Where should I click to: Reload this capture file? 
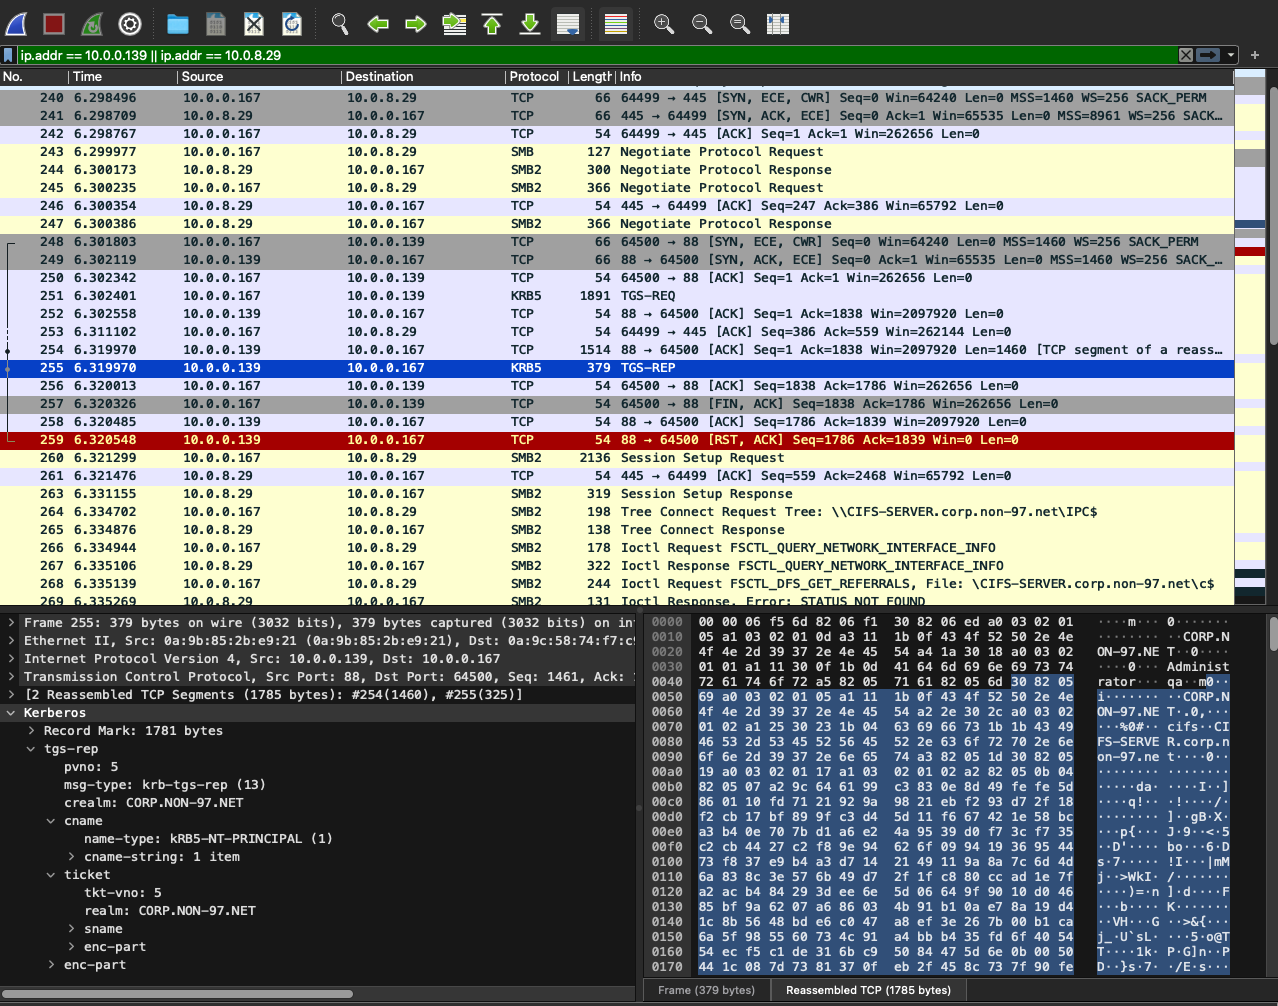pyautogui.click(x=292, y=23)
